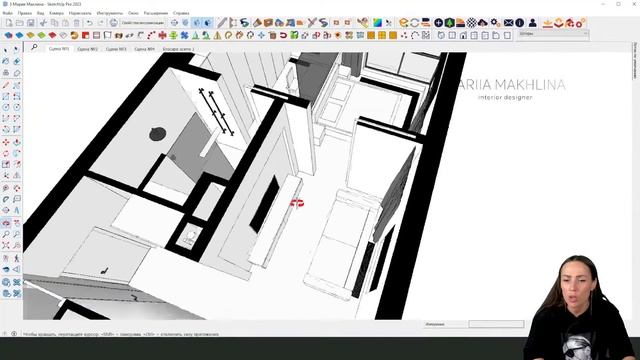Select the Line pencil tool
This screenshot has width=640, height=360.
[x=6, y=85]
